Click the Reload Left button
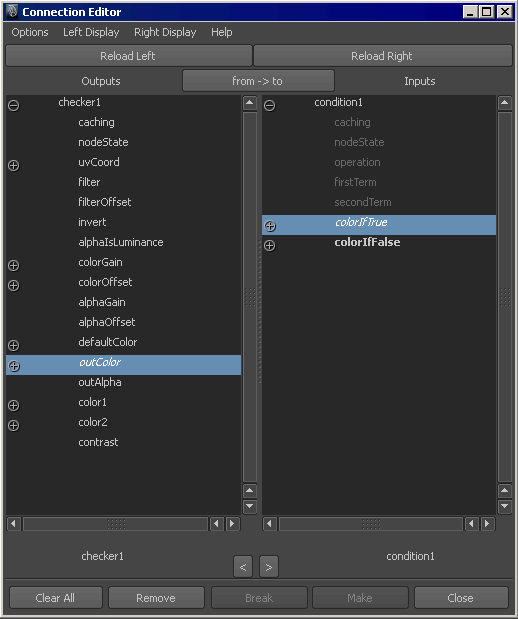Screen dimensions: 518x619 [x=128, y=56]
